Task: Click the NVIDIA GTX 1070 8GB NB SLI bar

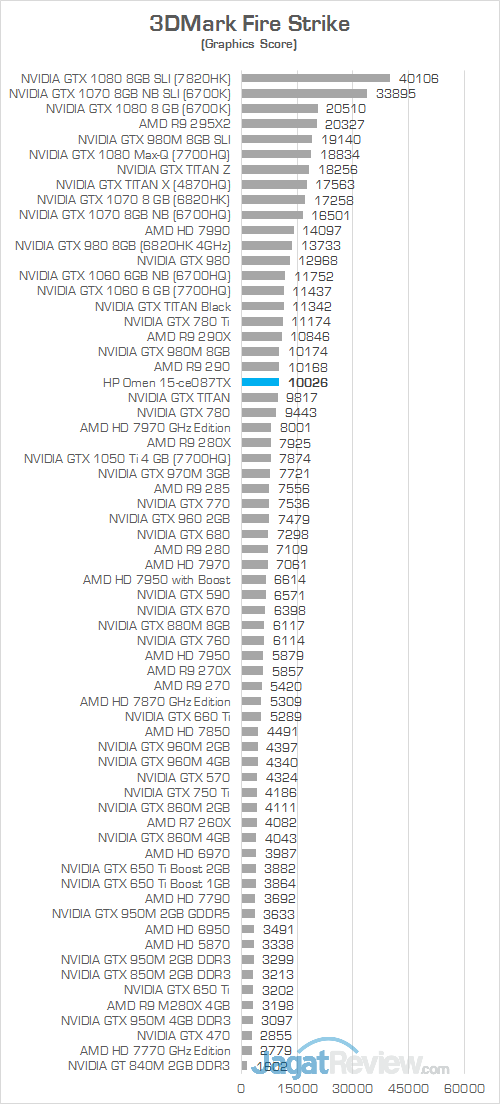Action: (x=305, y=94)
